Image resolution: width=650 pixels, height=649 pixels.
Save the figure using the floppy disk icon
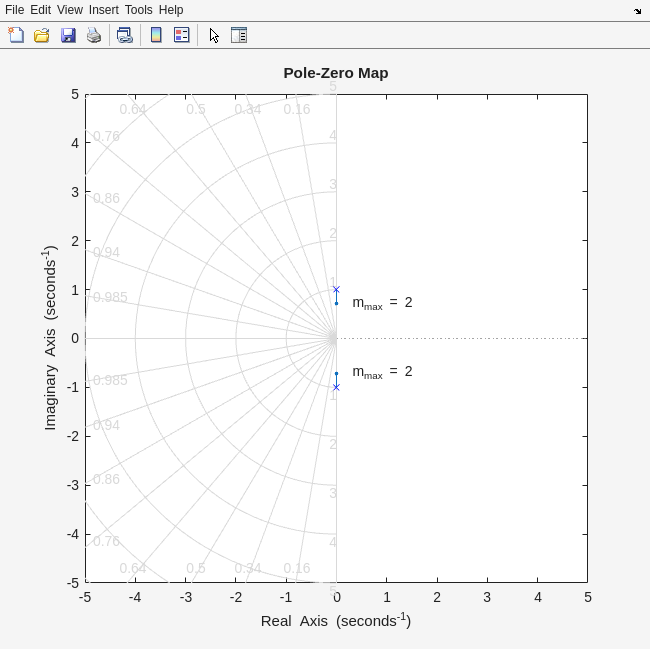(68, 35)
